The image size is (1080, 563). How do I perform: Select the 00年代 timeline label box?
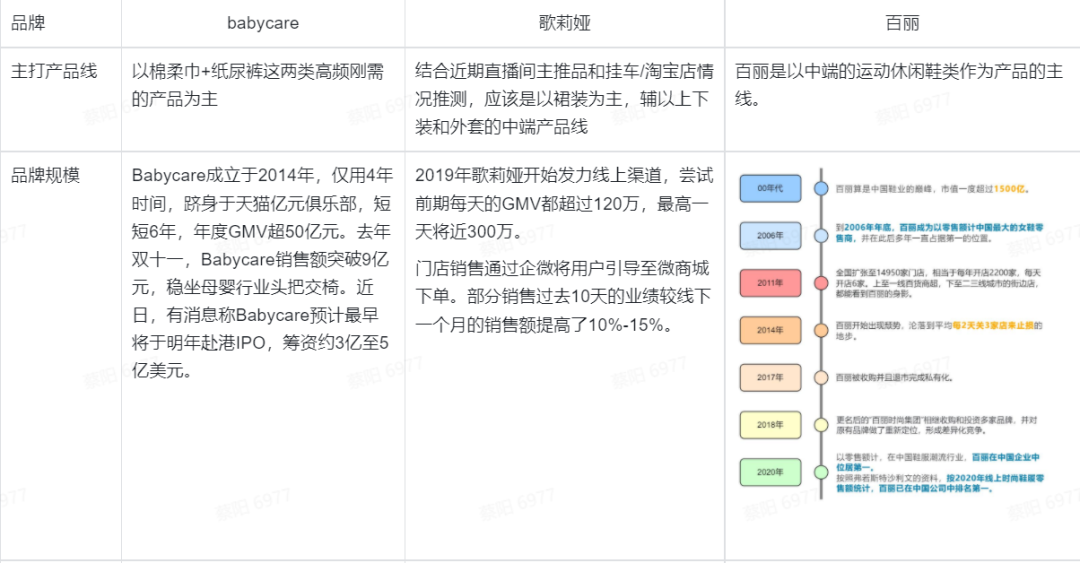(x=769, y=188)
